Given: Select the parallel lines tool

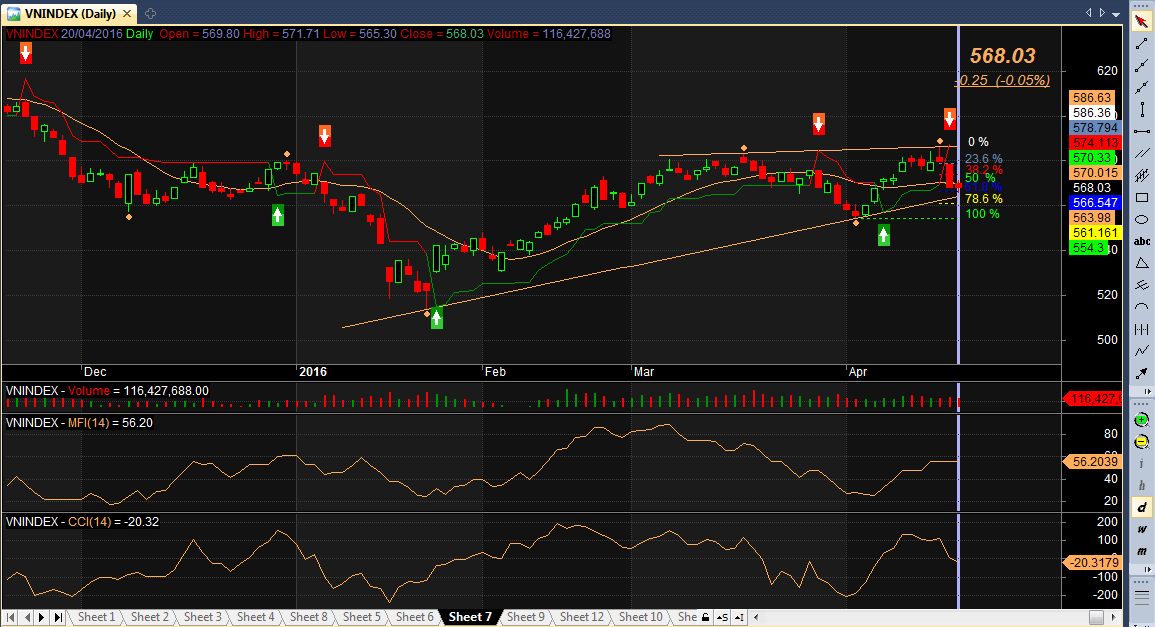Looking at the screenshot, I should click(1142, 153).
